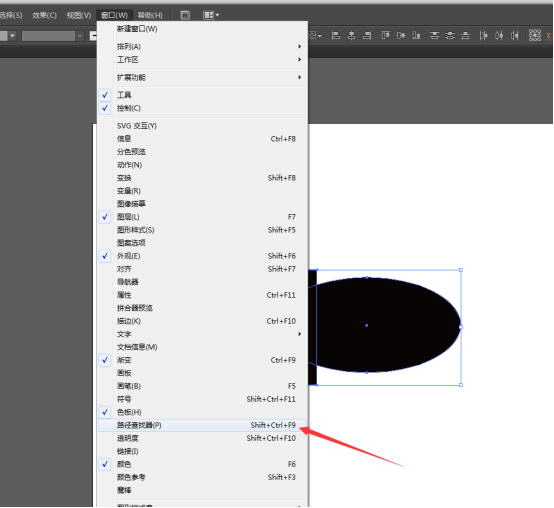Click horizontal align right icon

tap(367, 35)
